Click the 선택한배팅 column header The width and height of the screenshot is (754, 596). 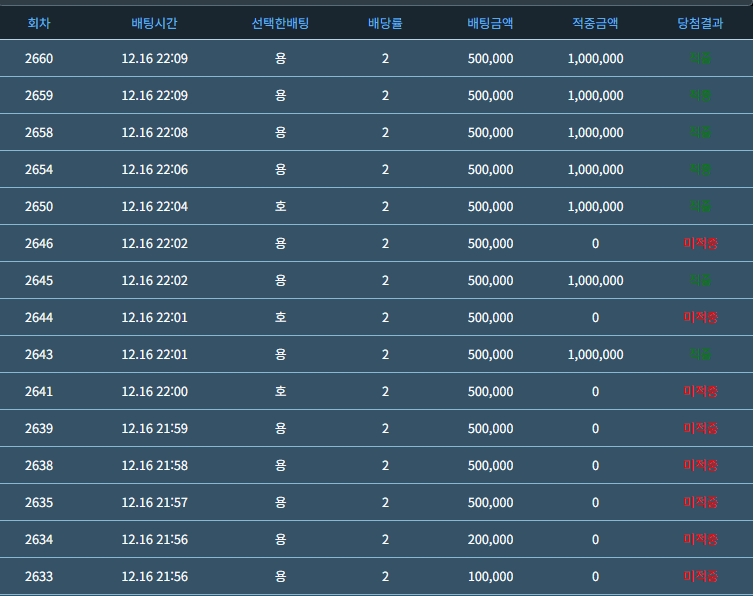click(x=280, y=22)
